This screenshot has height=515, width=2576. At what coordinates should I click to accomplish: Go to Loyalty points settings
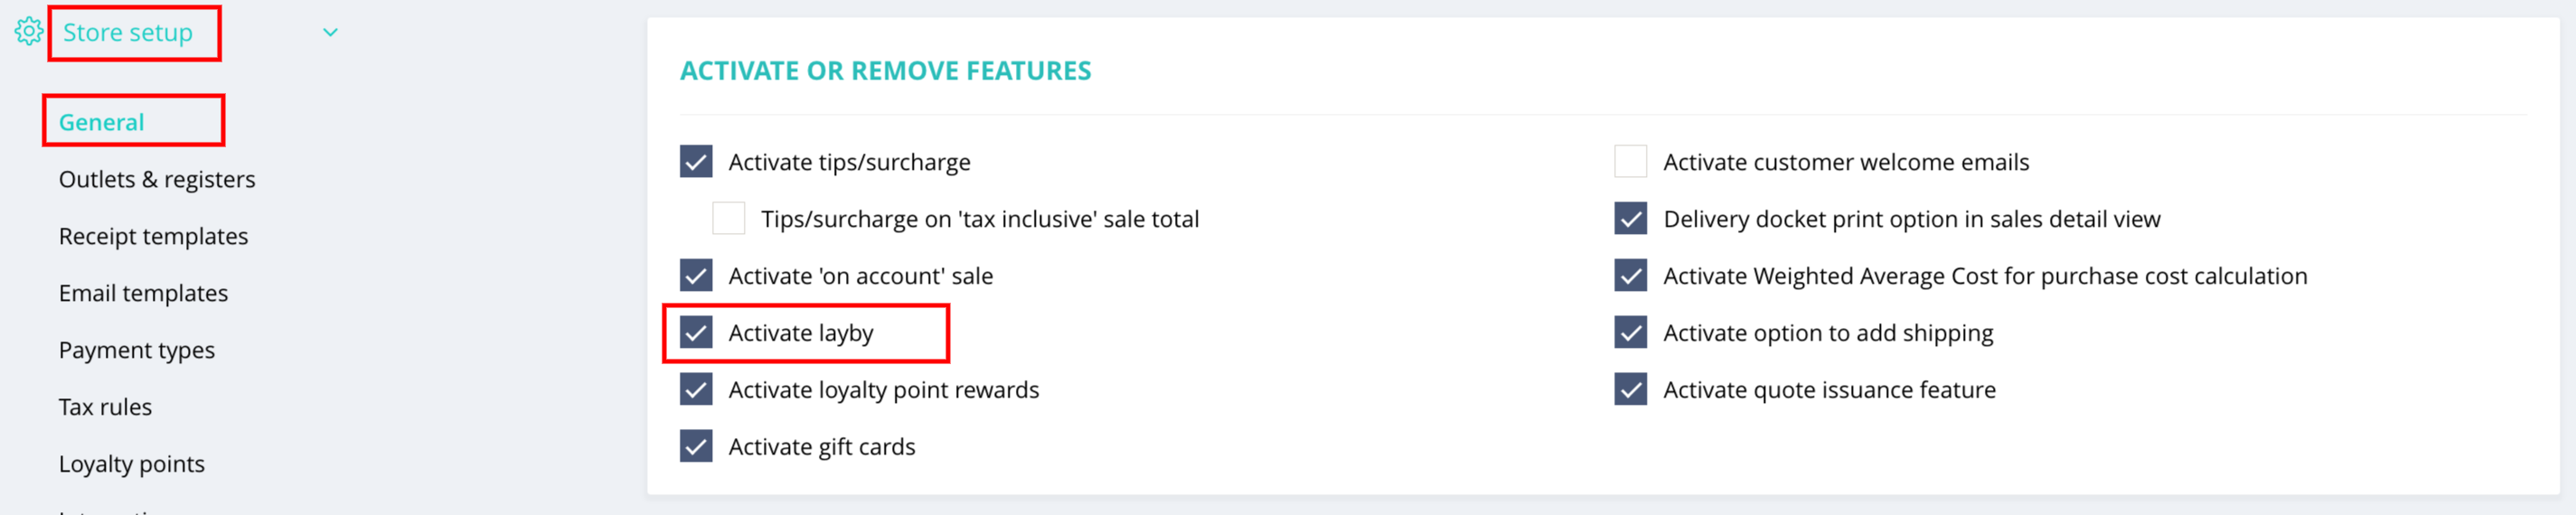[131, 464]
